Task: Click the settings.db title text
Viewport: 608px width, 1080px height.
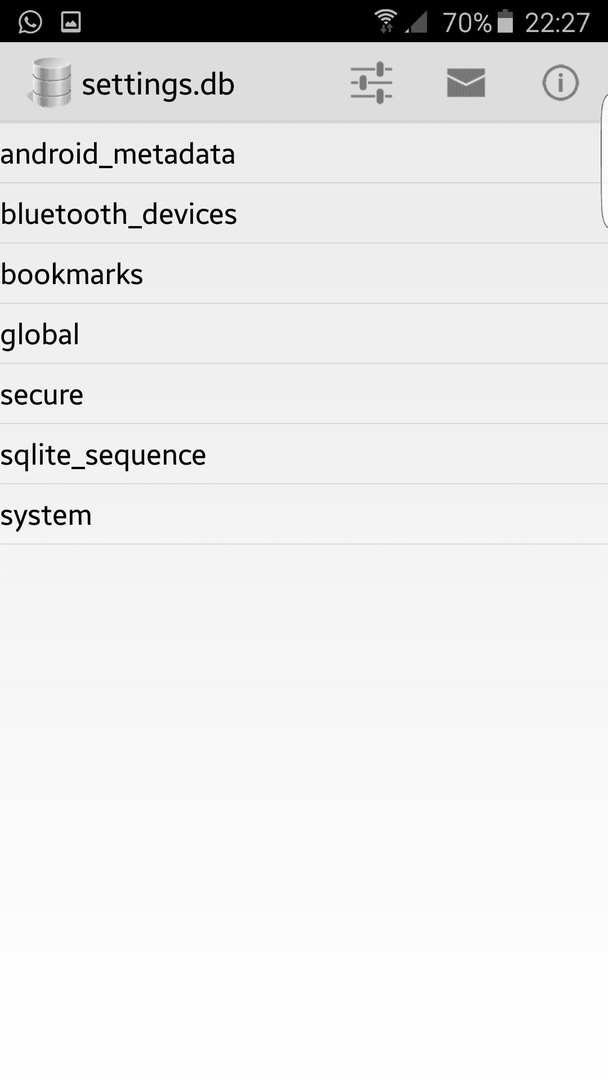Action: click(x=158, y=85)
